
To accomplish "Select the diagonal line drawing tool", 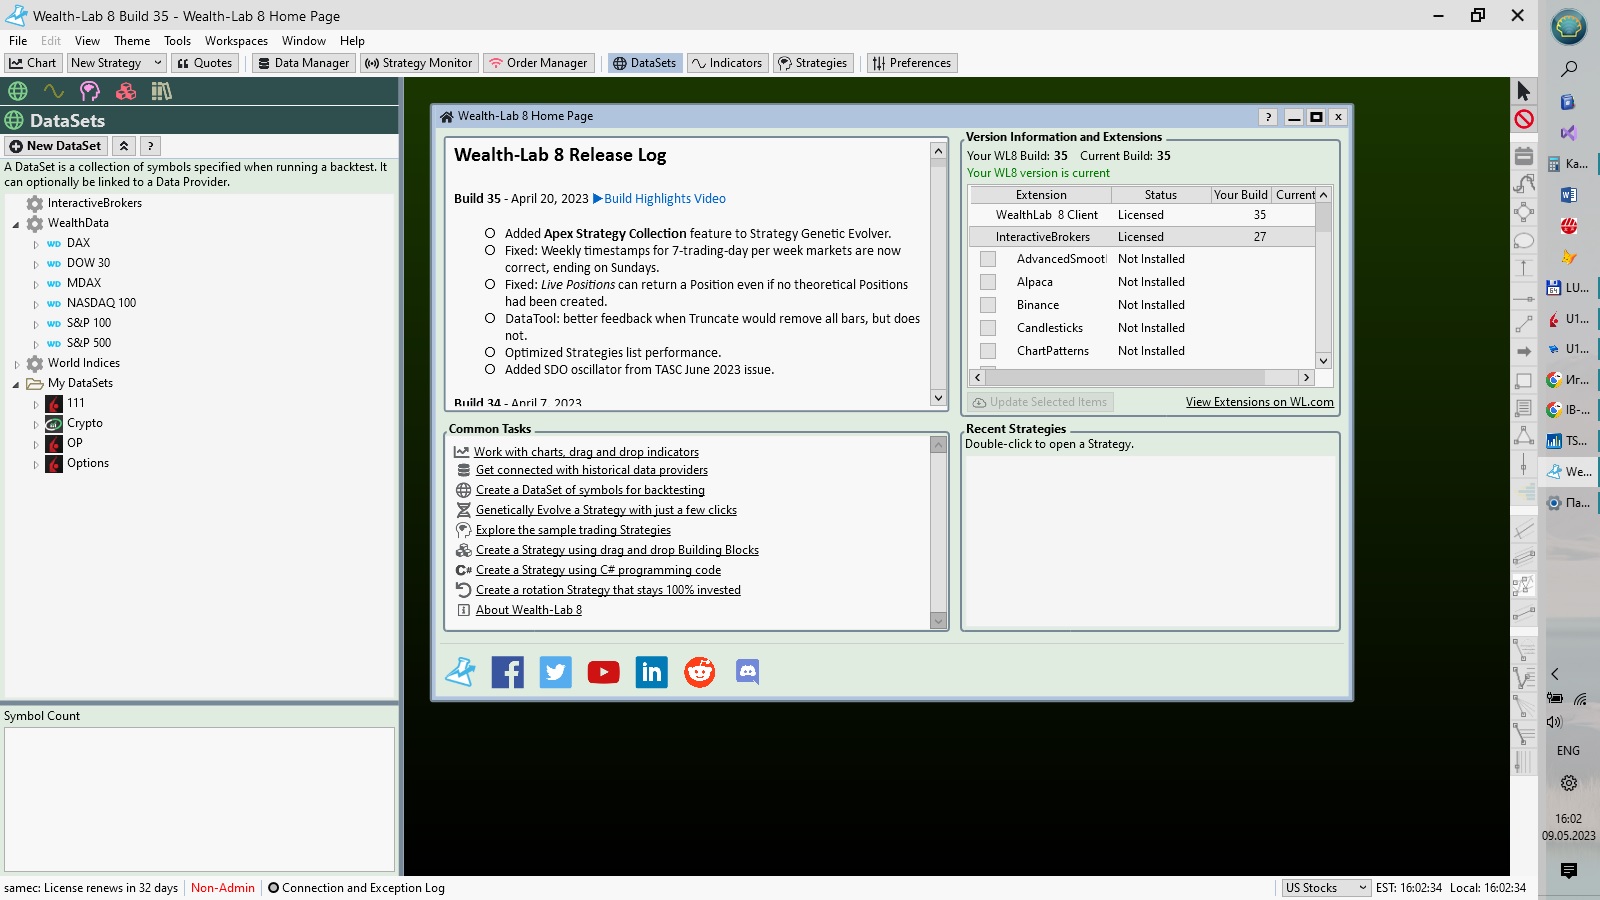I will 1524,325.
